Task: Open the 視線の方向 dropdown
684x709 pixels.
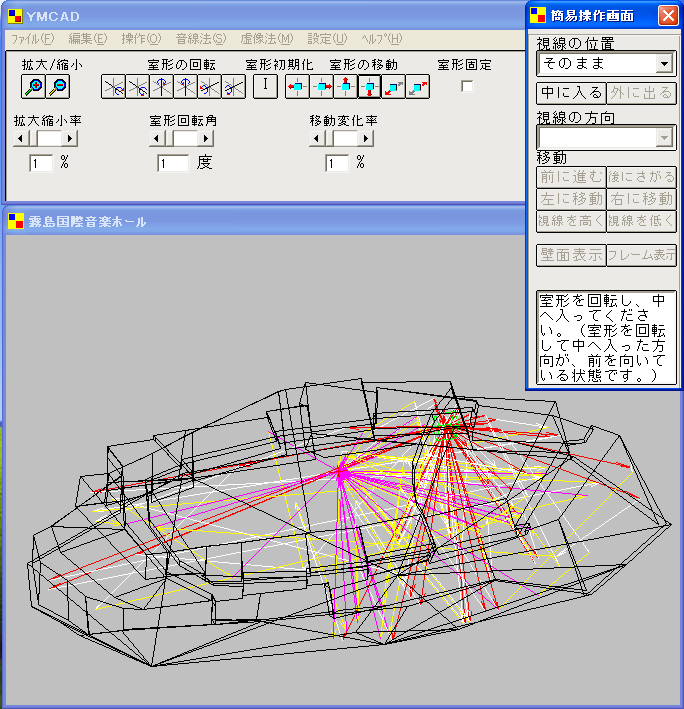Action: click(664, 137)
